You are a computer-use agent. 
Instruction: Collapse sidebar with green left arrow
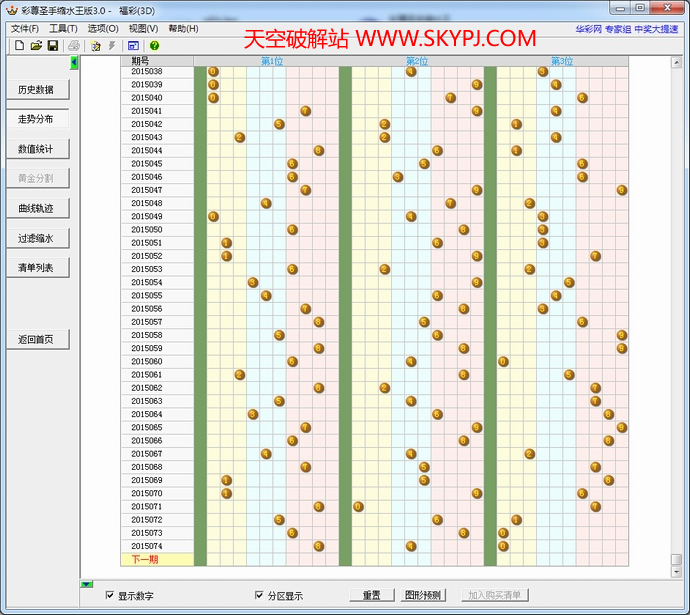point(74,63)
